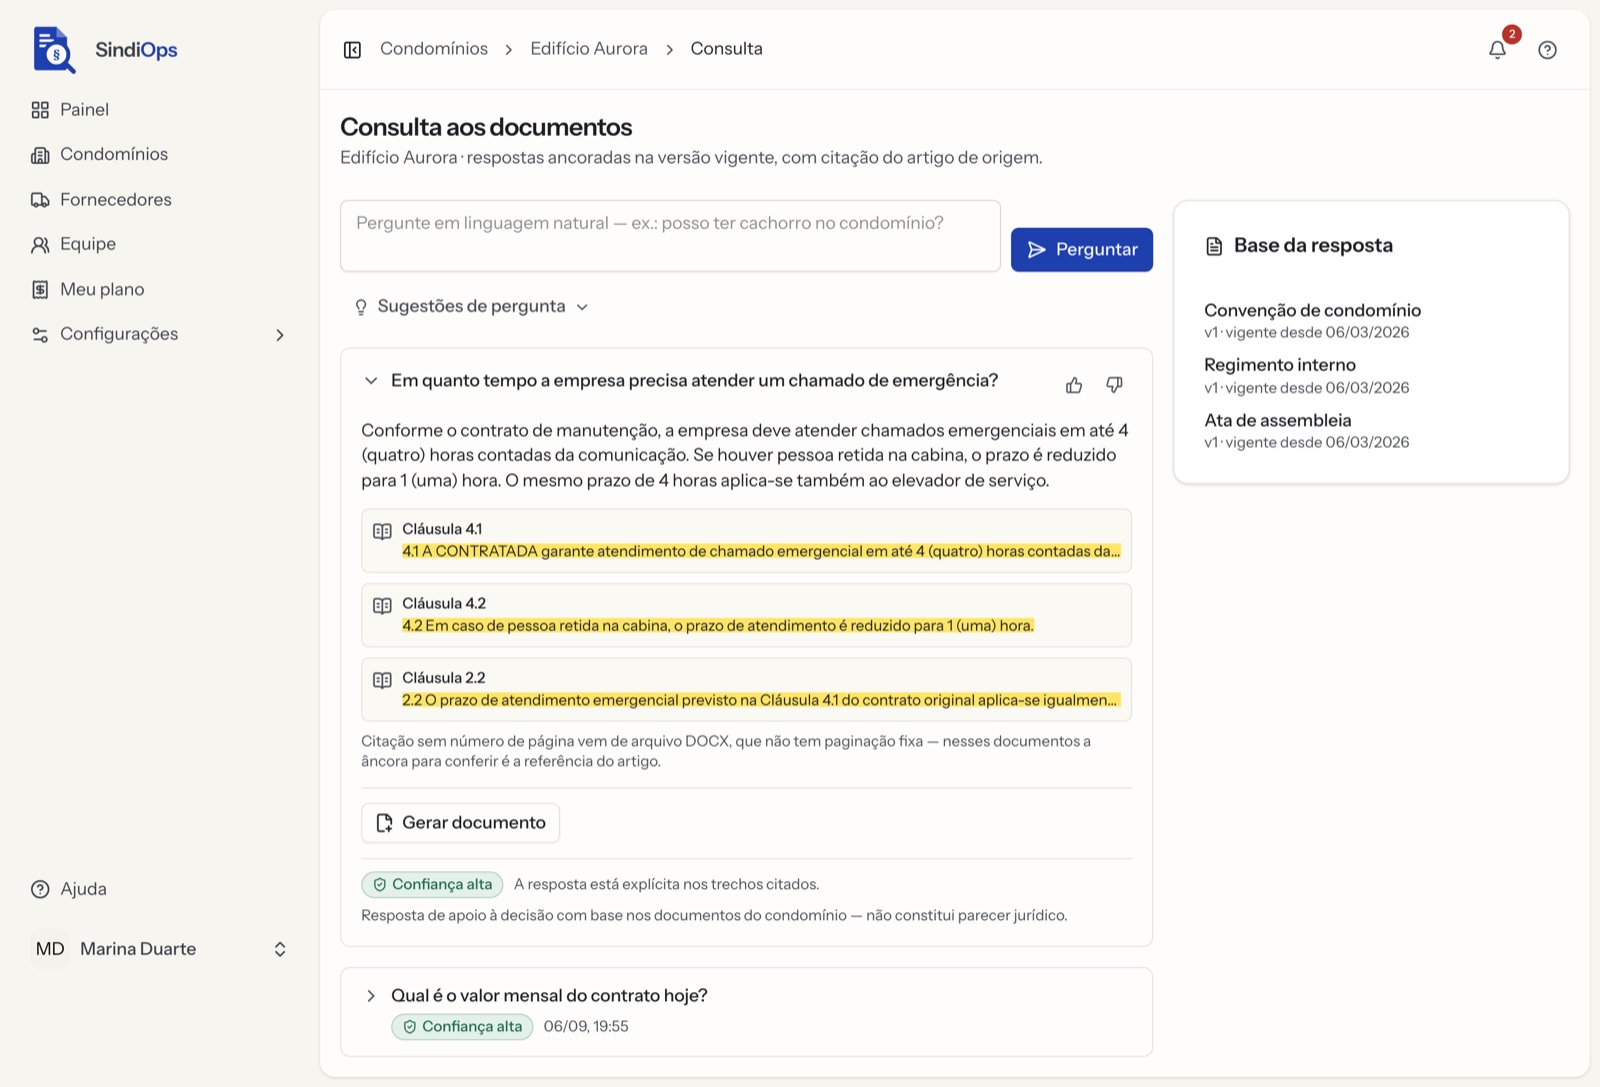Click the SindiOps logo icon

(54, 50)
